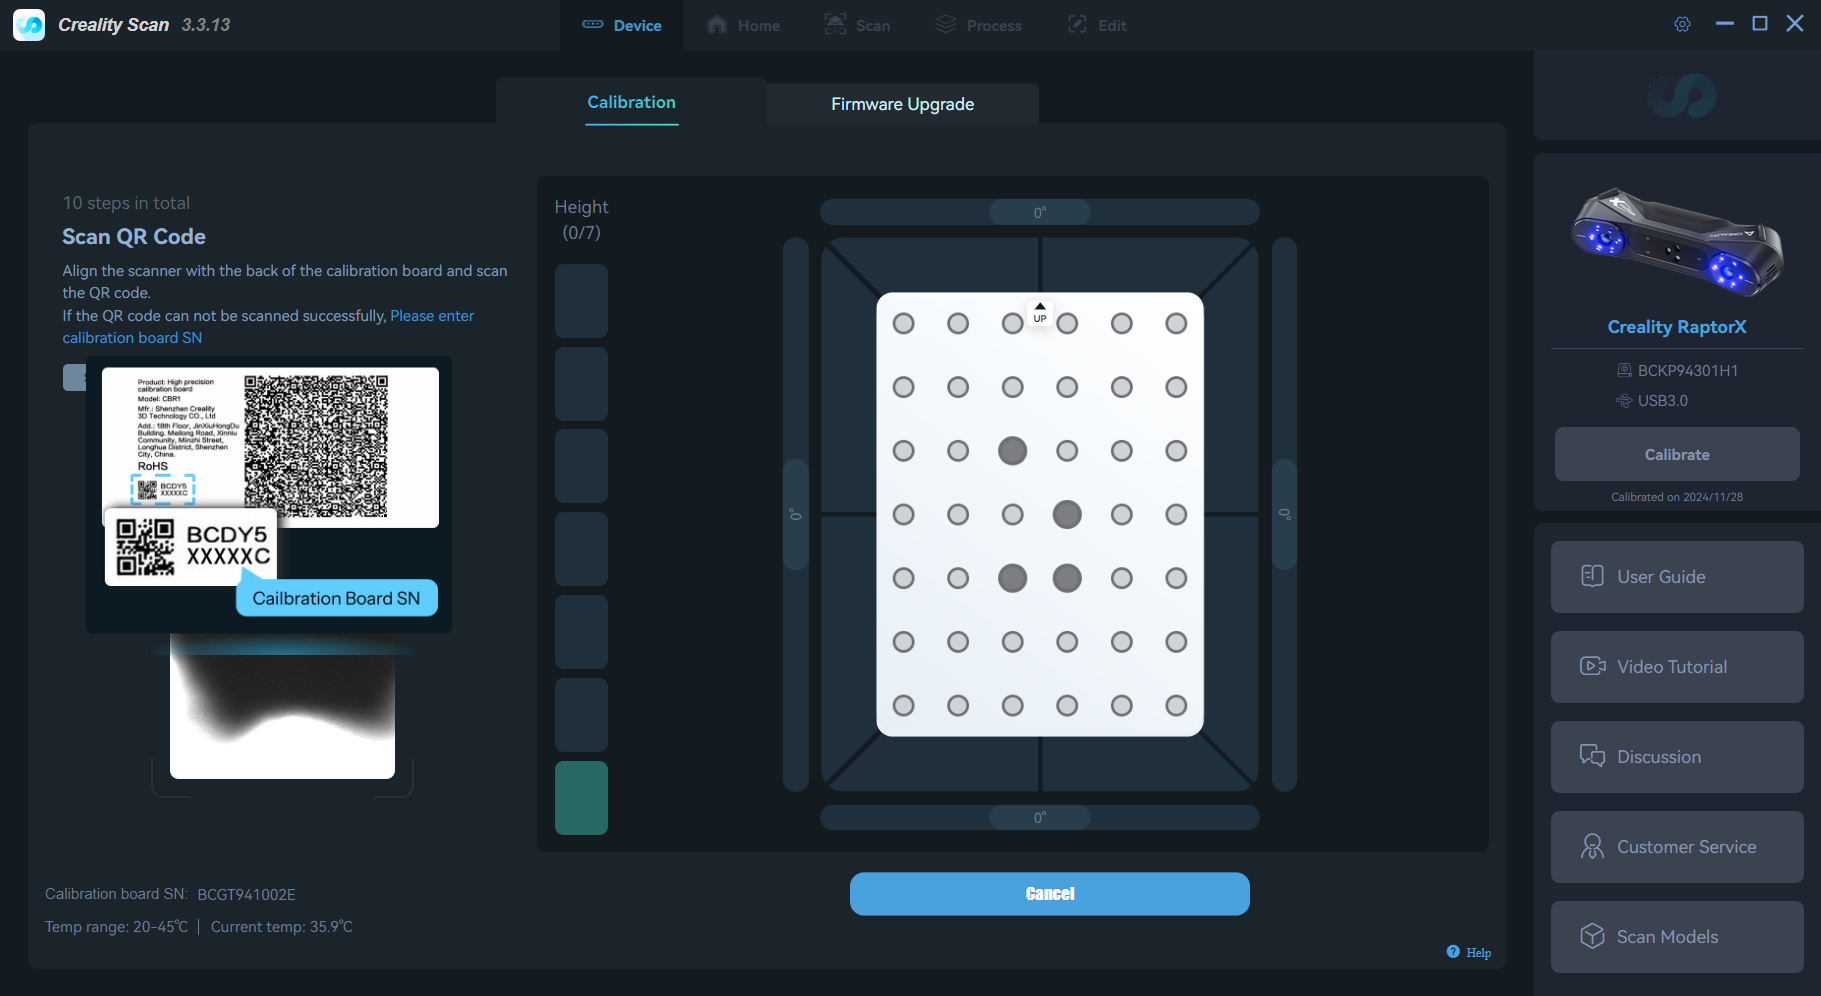
Task: Click the Calibrated on 2024/11/28 text
Action: pyautogui.click(x=1677, y=497)
